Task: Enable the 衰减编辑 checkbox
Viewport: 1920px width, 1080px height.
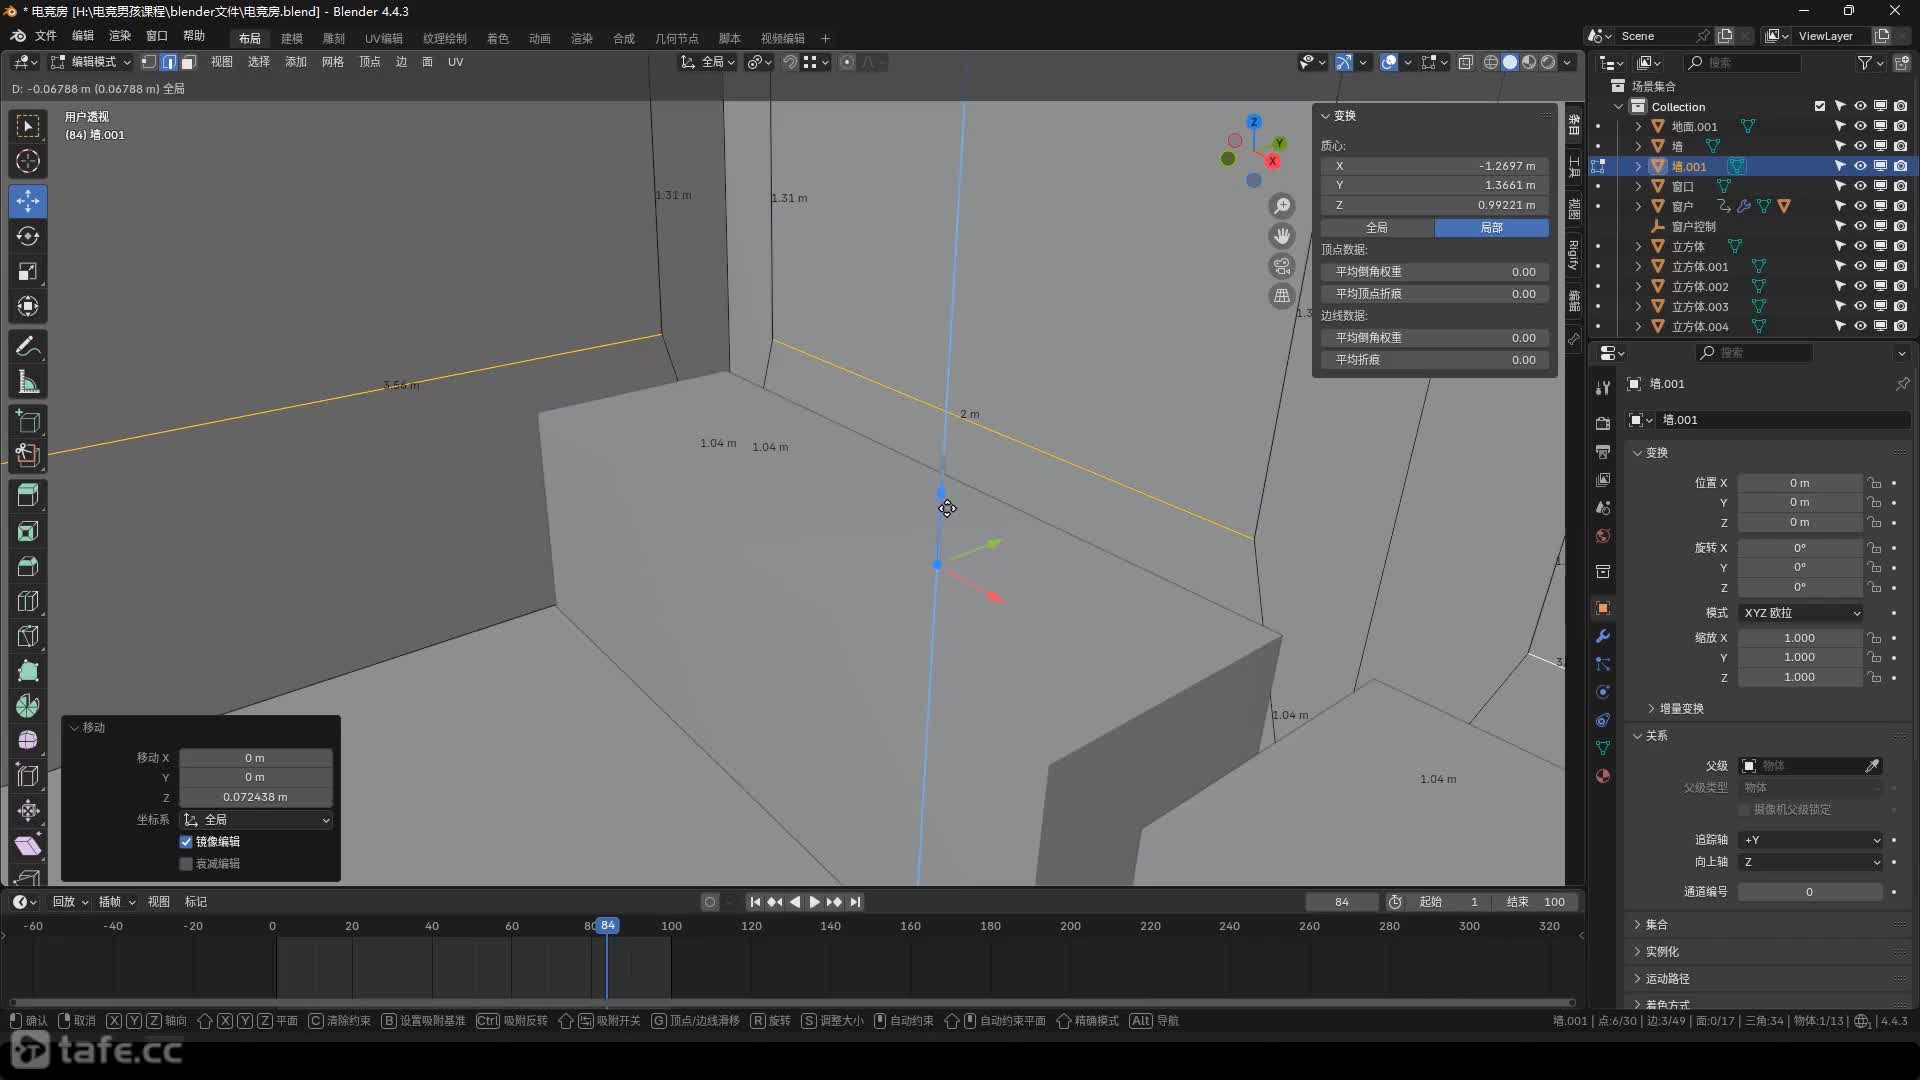Action: pos(186,864)
